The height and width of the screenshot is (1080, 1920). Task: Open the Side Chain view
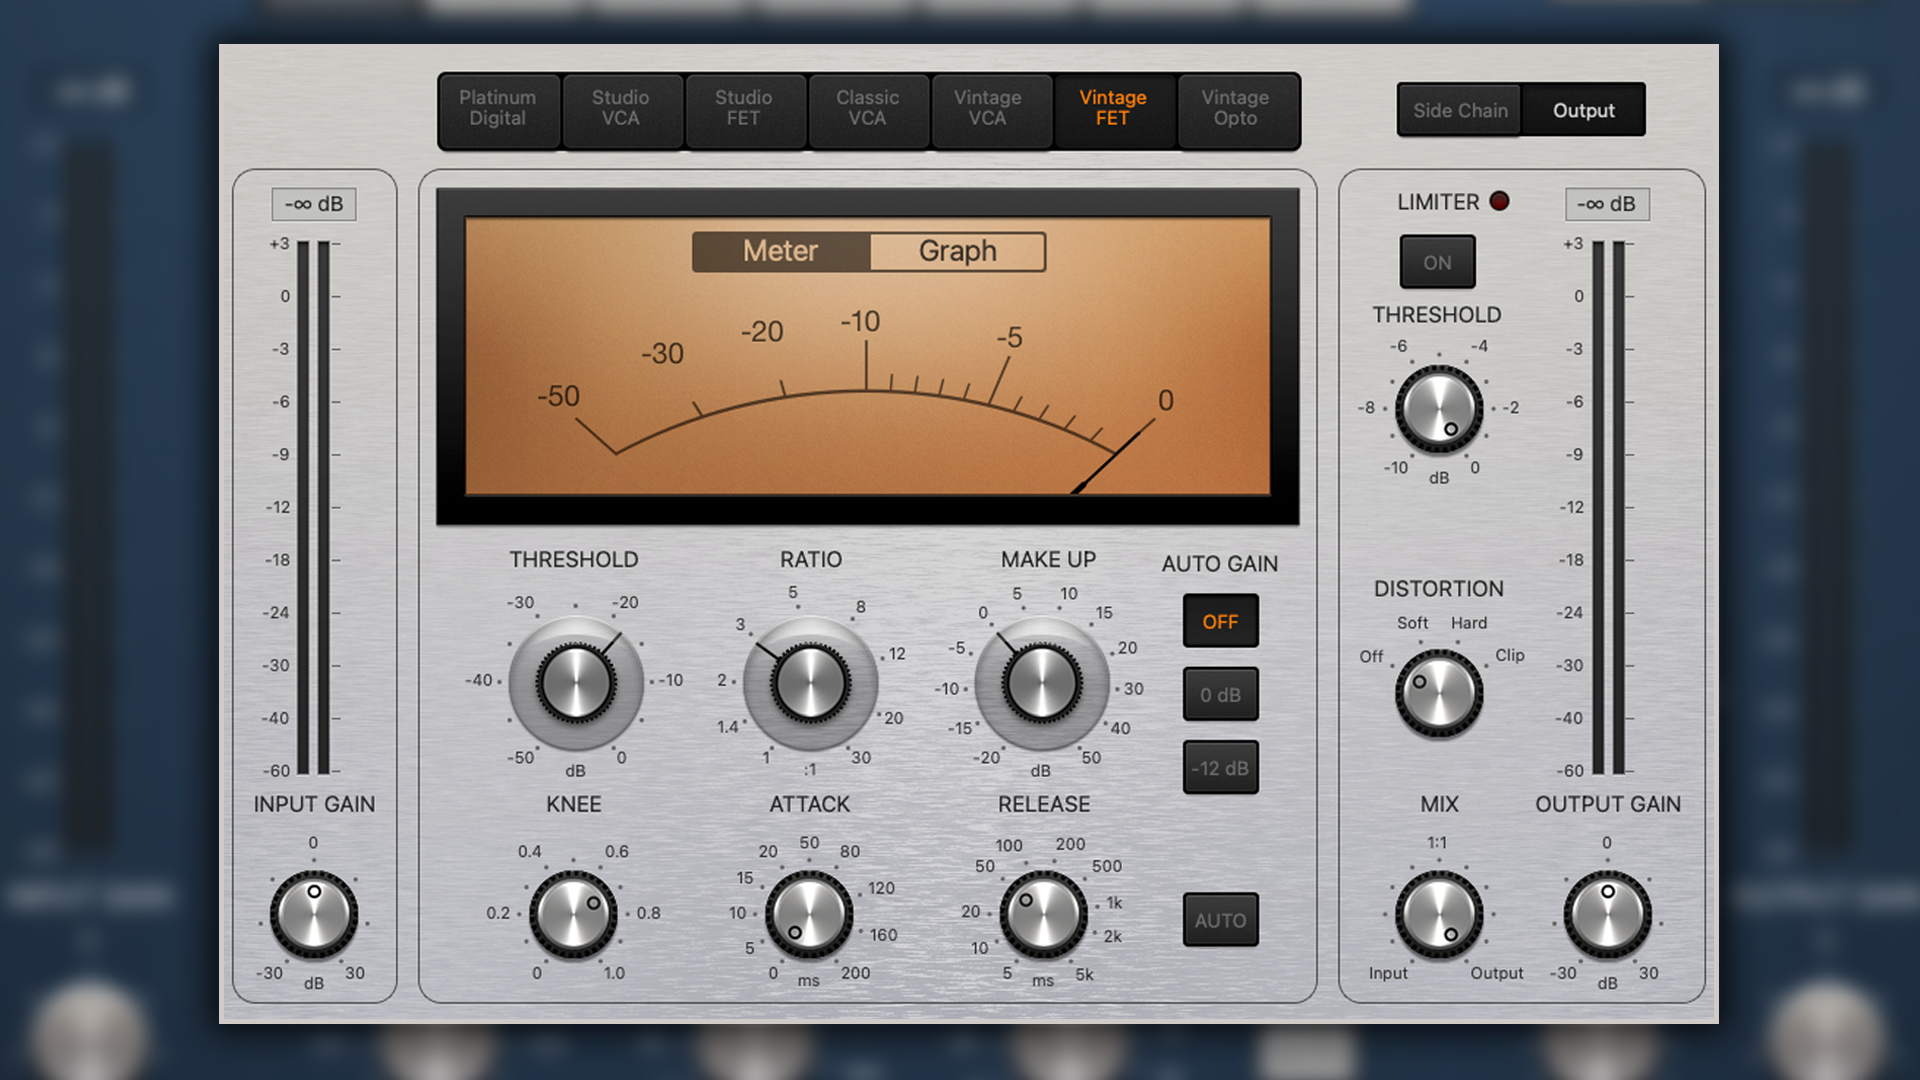click(x=1458, y=110)
